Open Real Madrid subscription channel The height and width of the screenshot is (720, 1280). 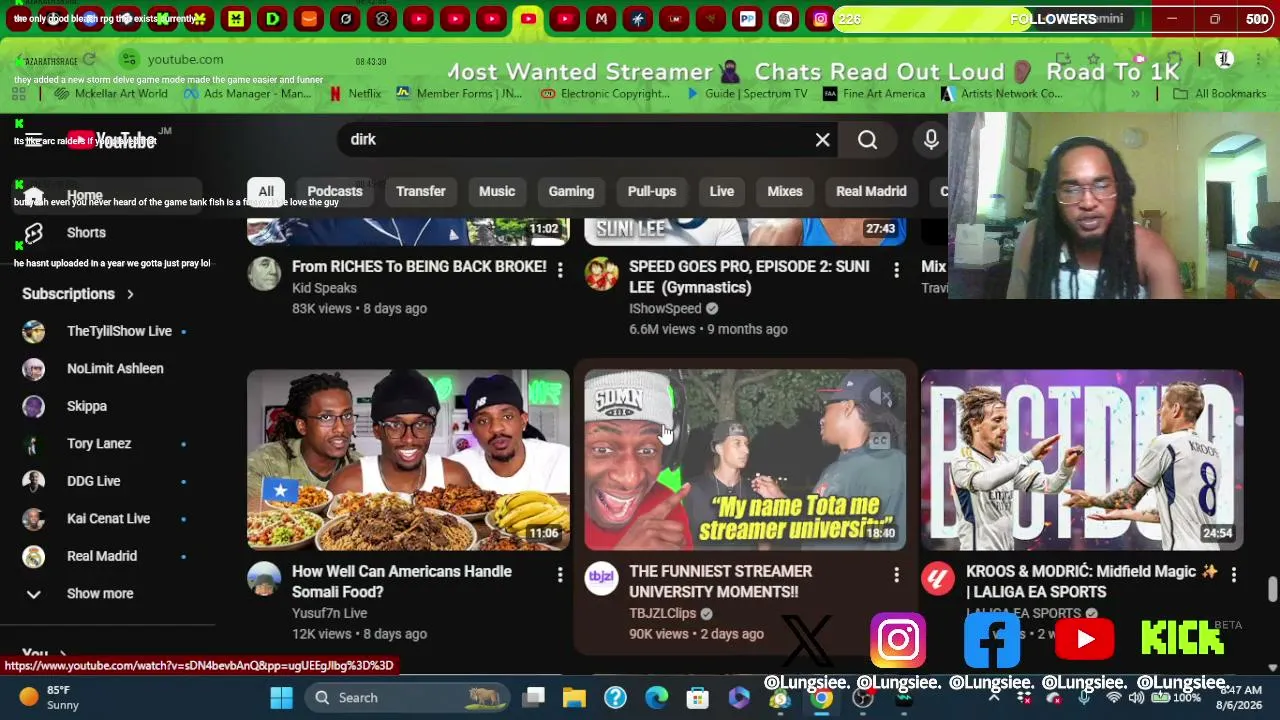click(107, 557)
